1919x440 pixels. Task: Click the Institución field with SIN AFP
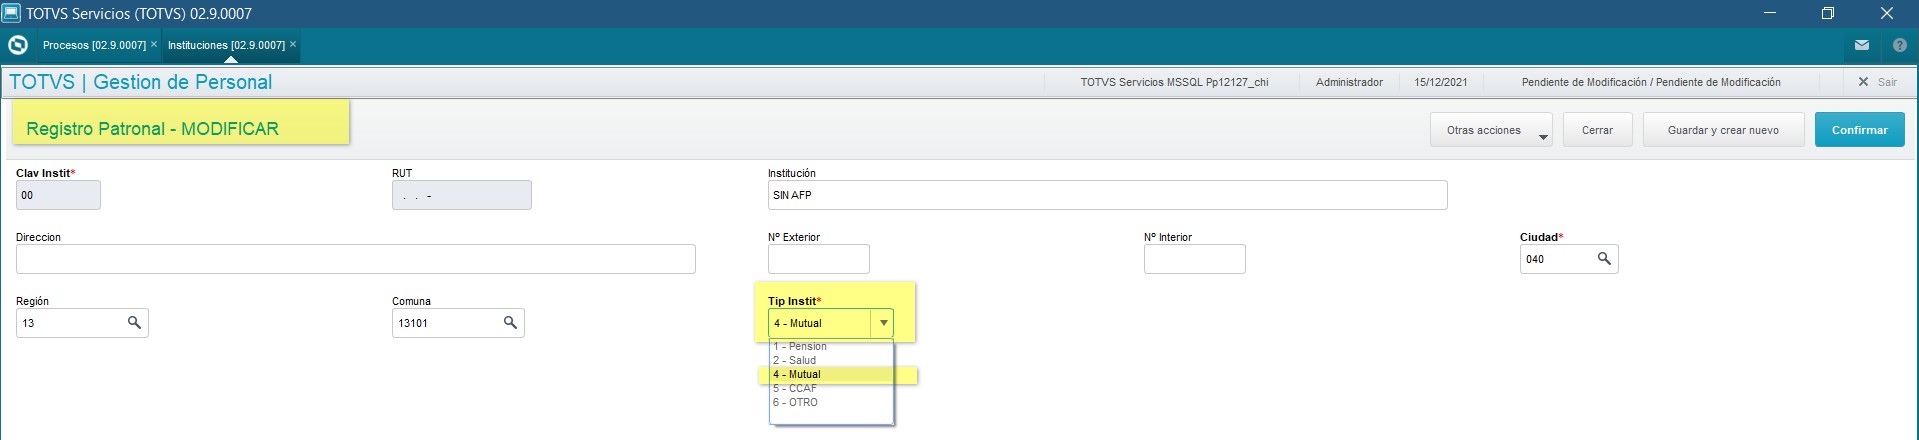pos(1107,195)
